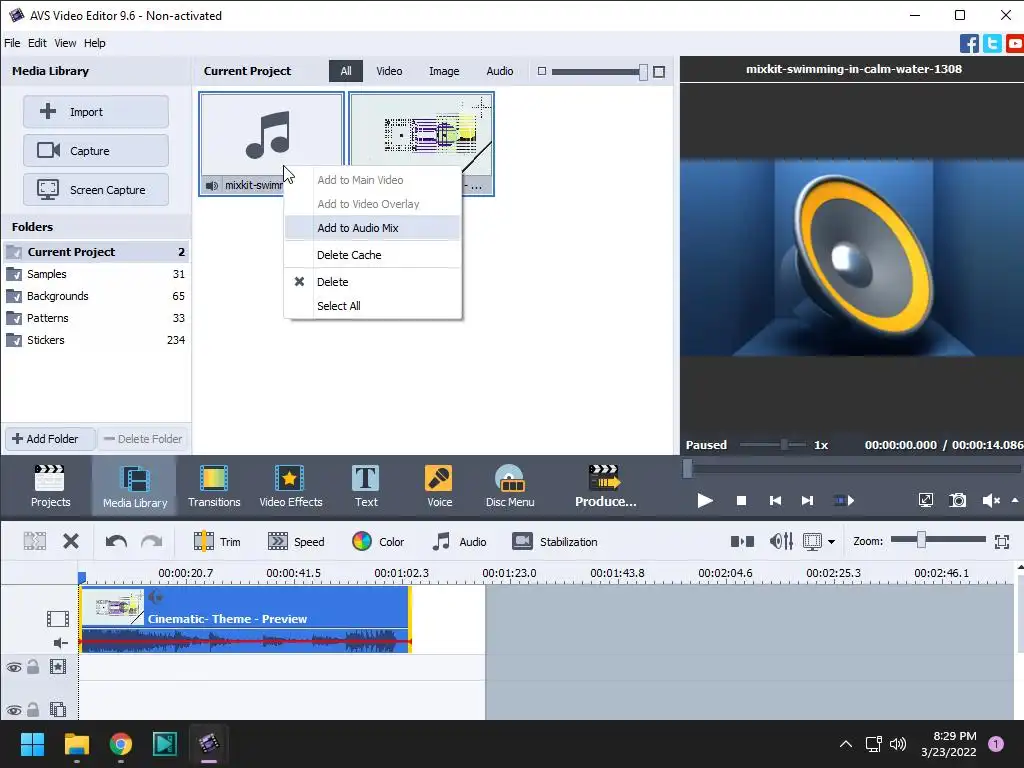Screen dimensions: 1024x768
Task: Open the Samples folder
Action: (95, 274)
